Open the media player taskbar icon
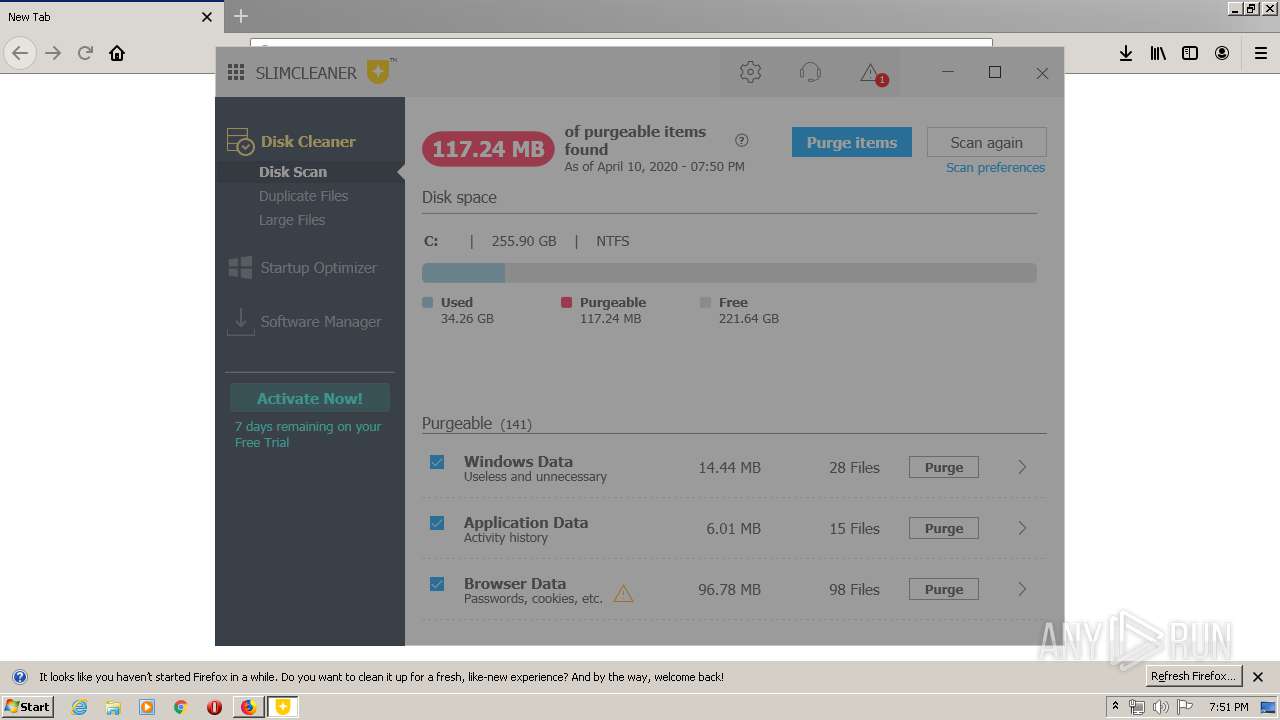Viewport: 1280px width, 720px height. click(147, 707)
